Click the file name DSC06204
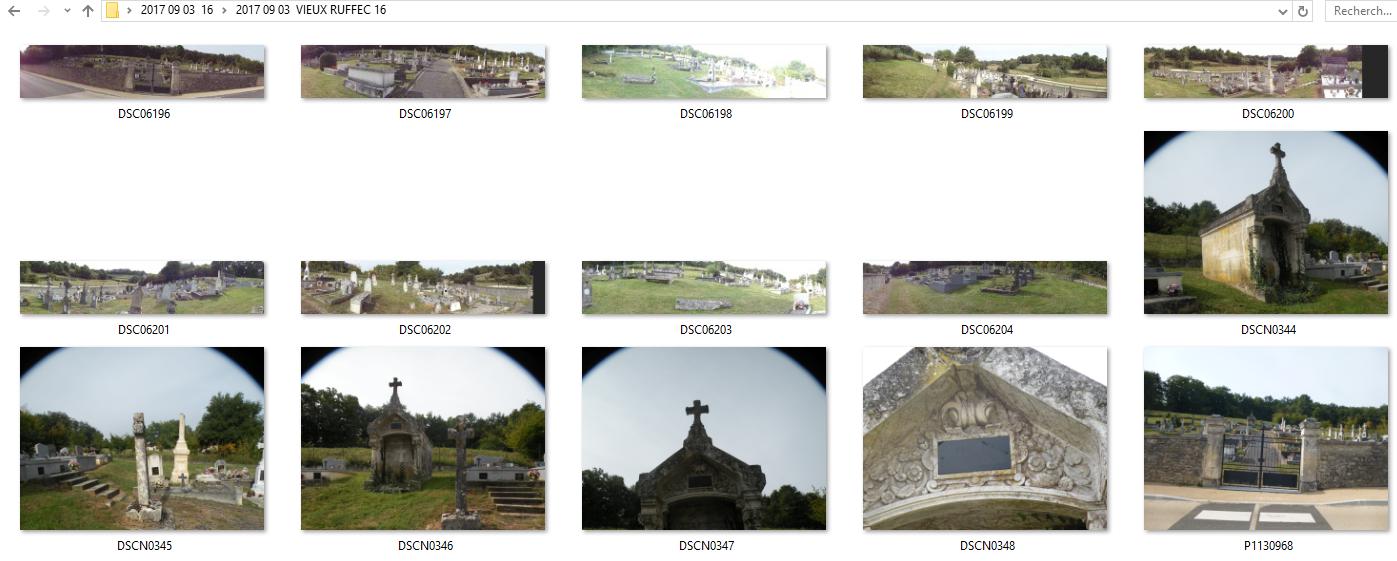1397x561 pixels. (x=987, y=330)
